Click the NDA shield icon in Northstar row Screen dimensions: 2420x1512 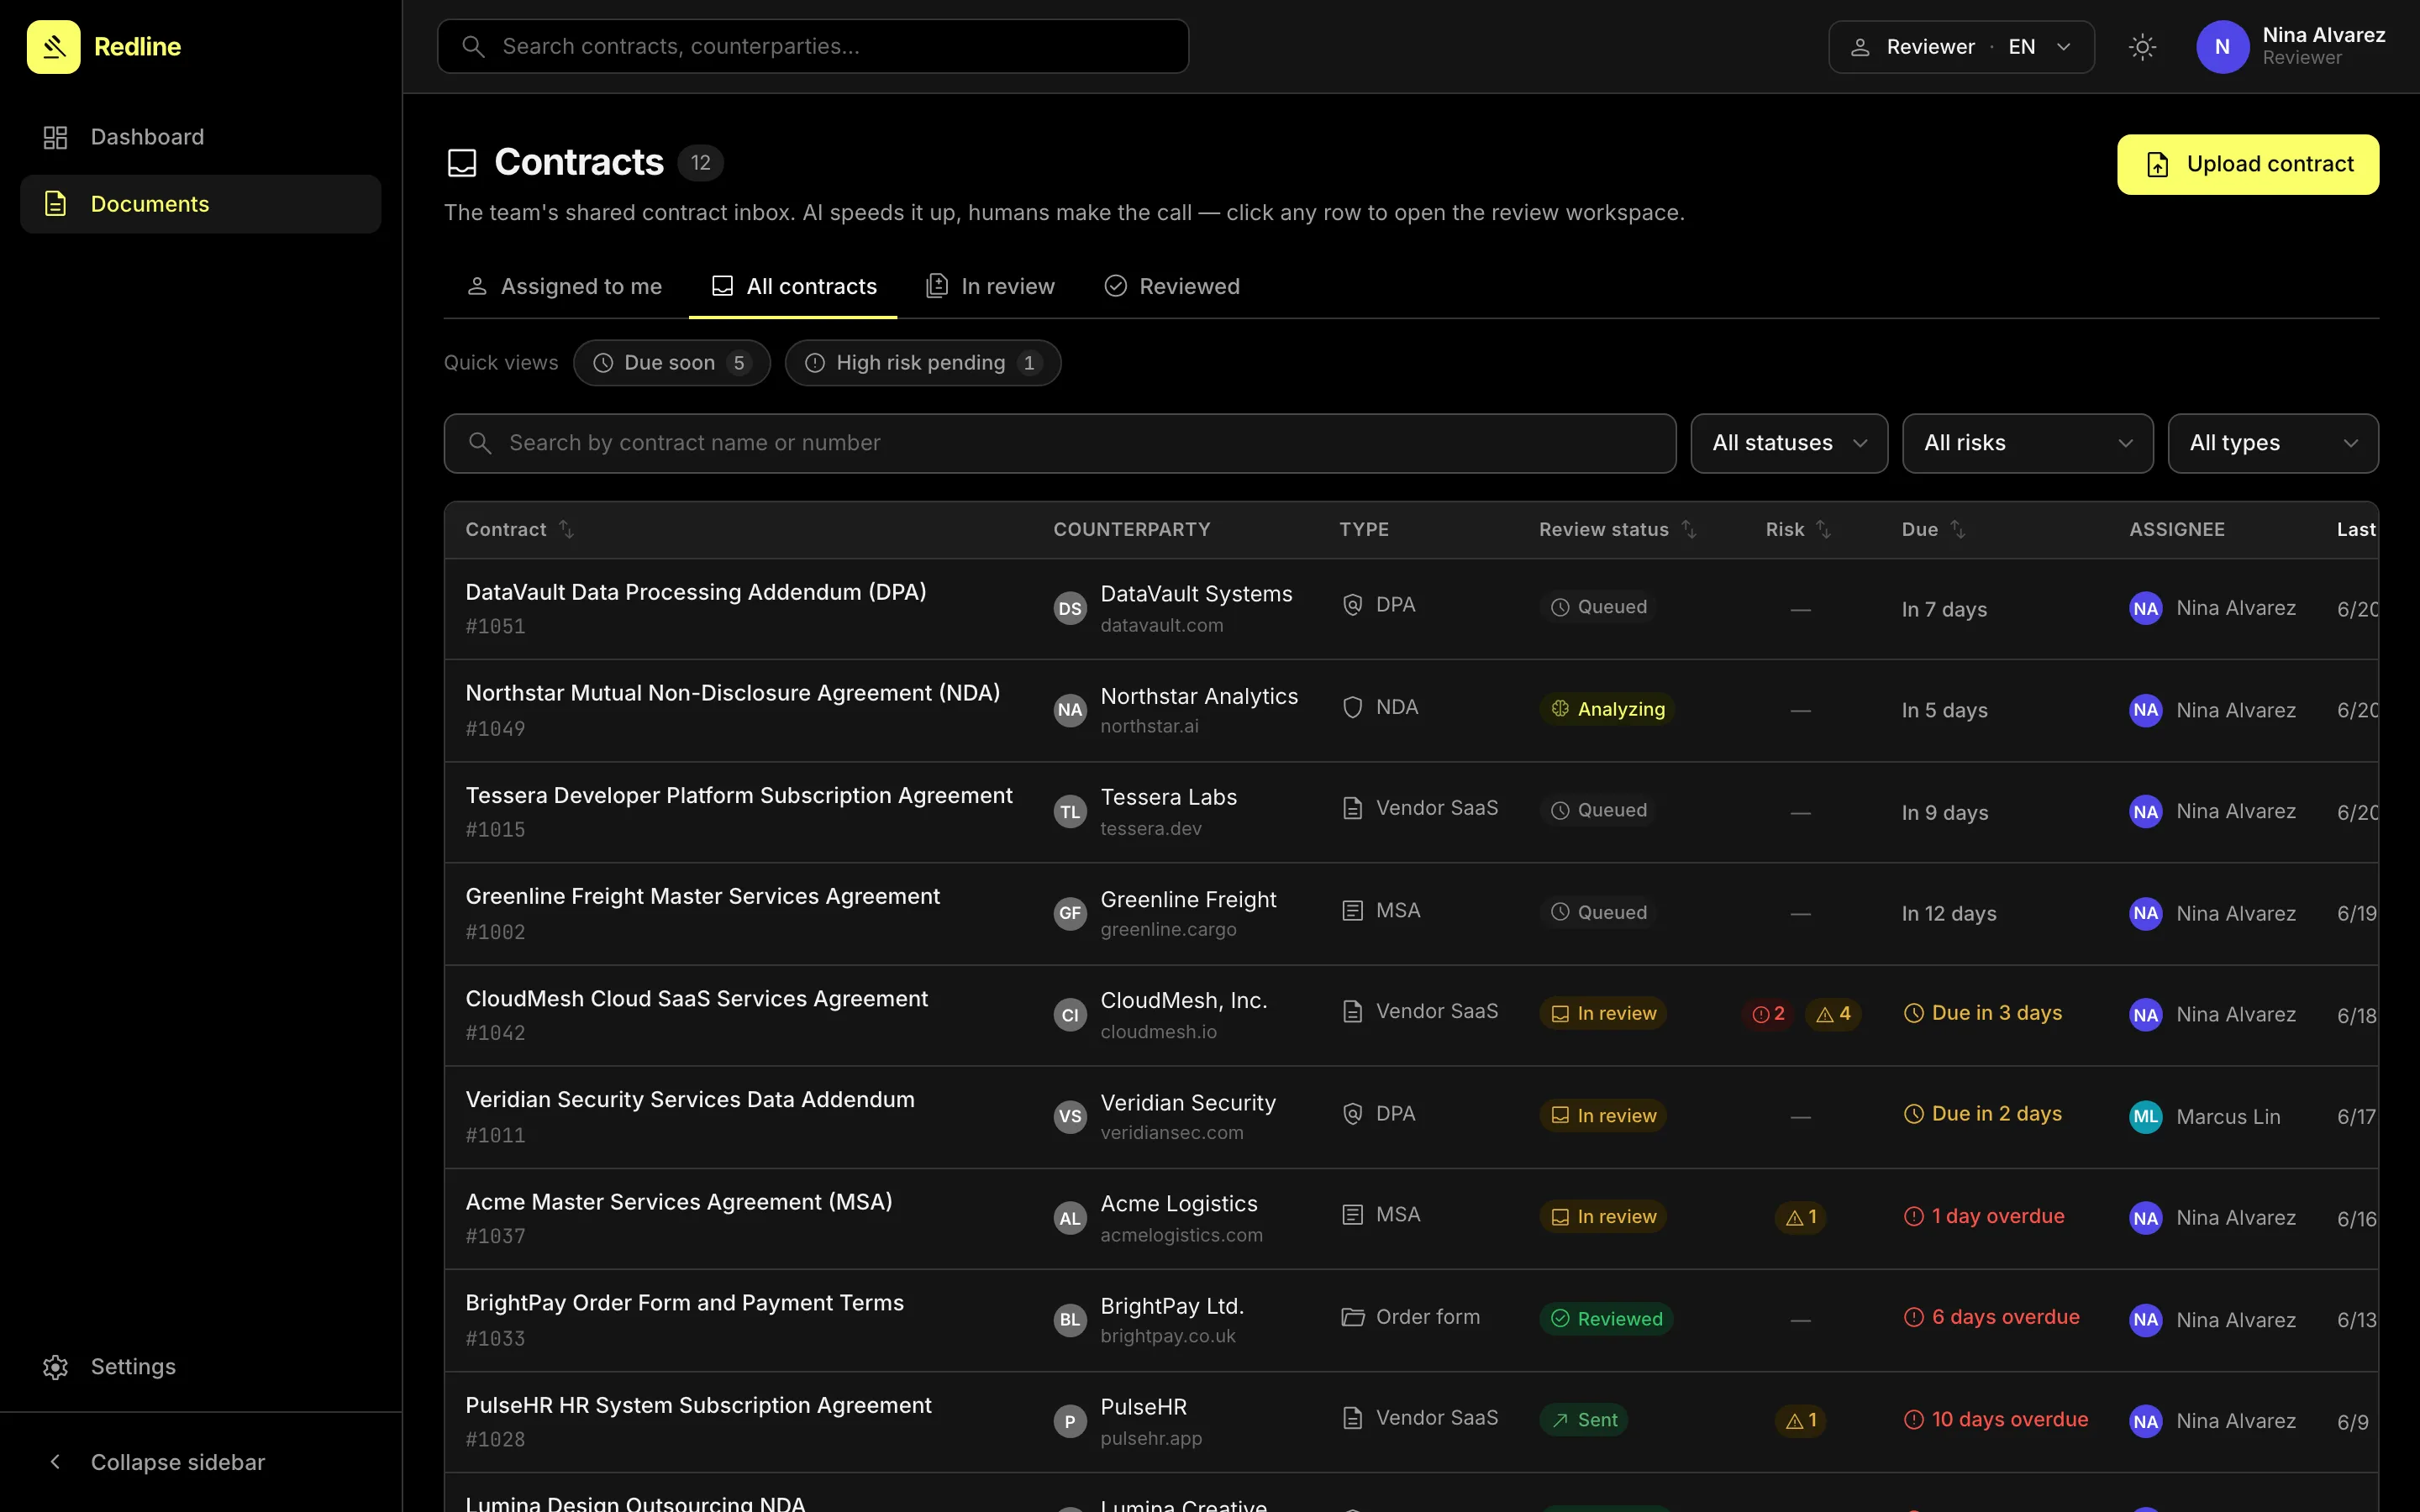pos(1352,707)
